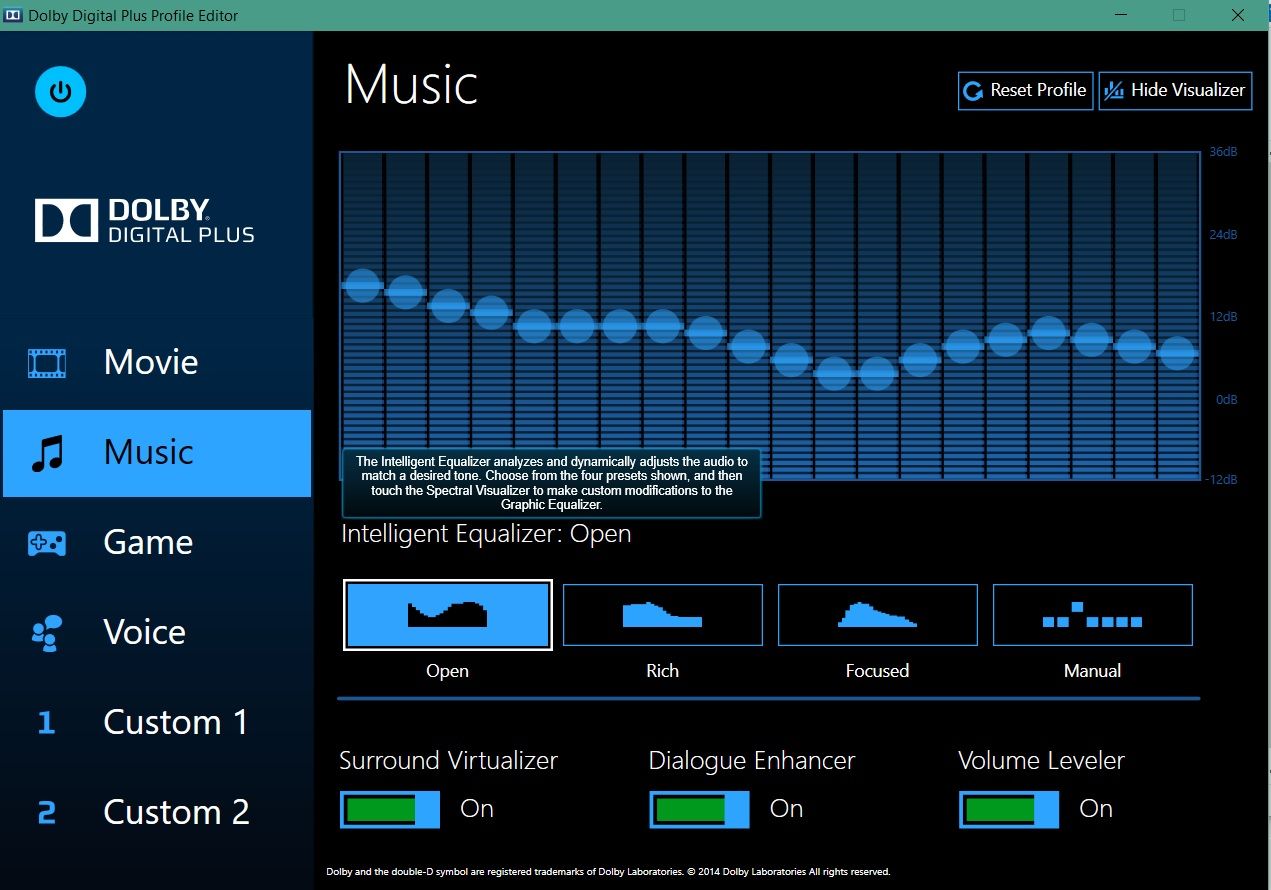Click the power icon in the sidebar
Viewport: 1271px width, 890px height.
coord(60,91)
